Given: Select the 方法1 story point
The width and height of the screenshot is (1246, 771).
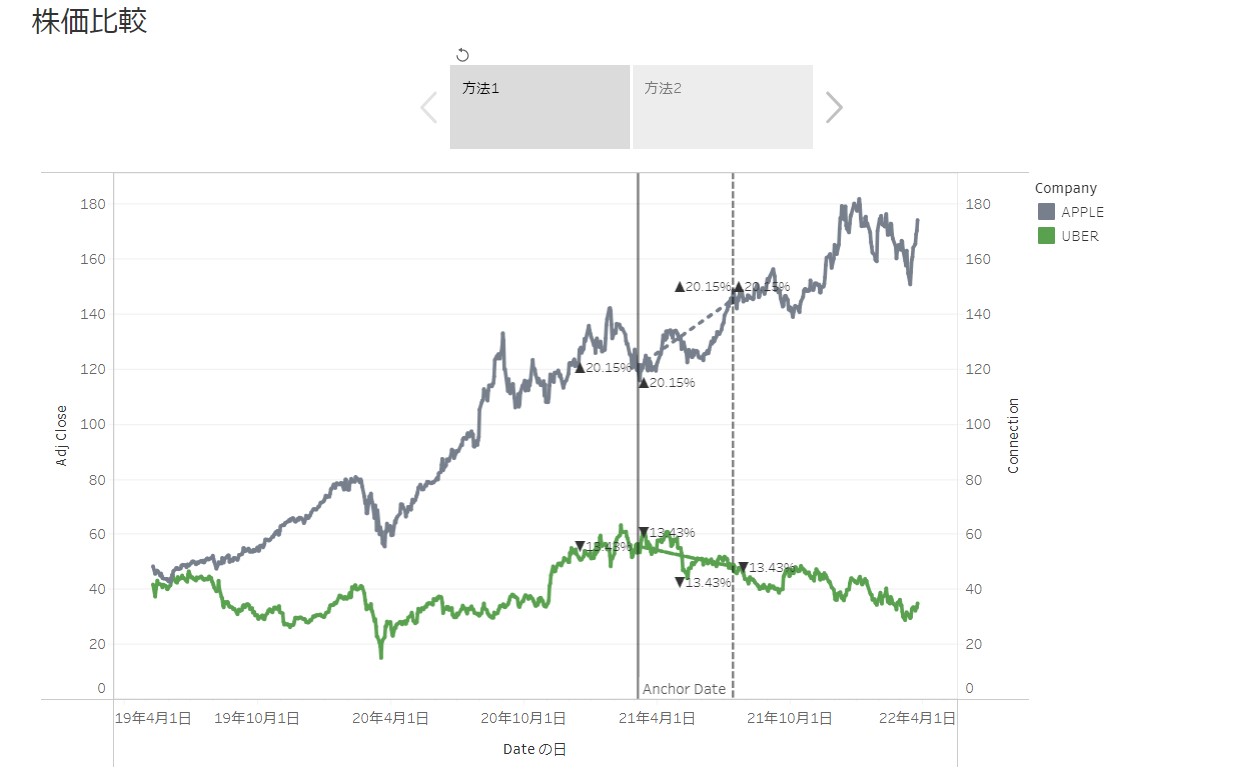Looking at the screenshot, I should pyautogui.click(x=540, y=106).
